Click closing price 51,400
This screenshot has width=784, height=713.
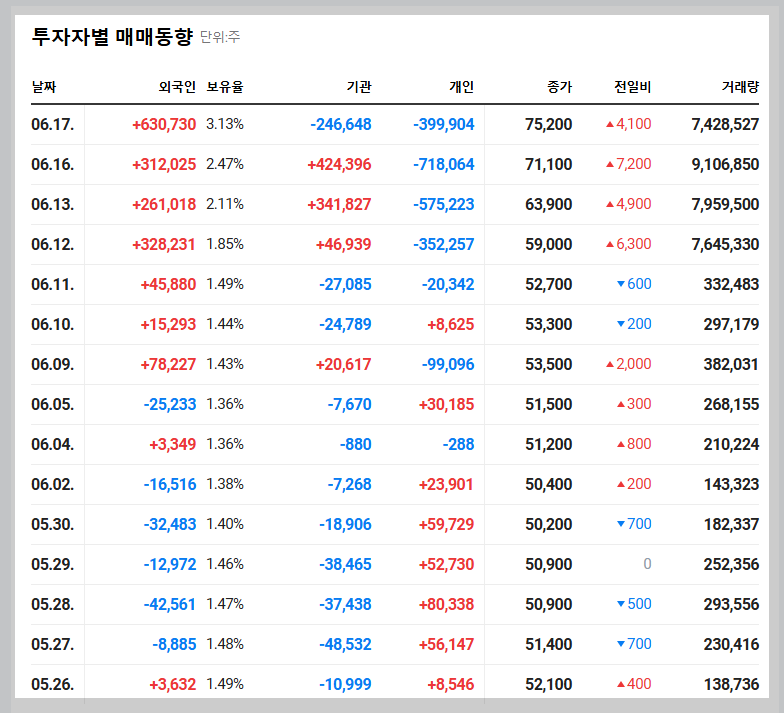click(548, 644)
